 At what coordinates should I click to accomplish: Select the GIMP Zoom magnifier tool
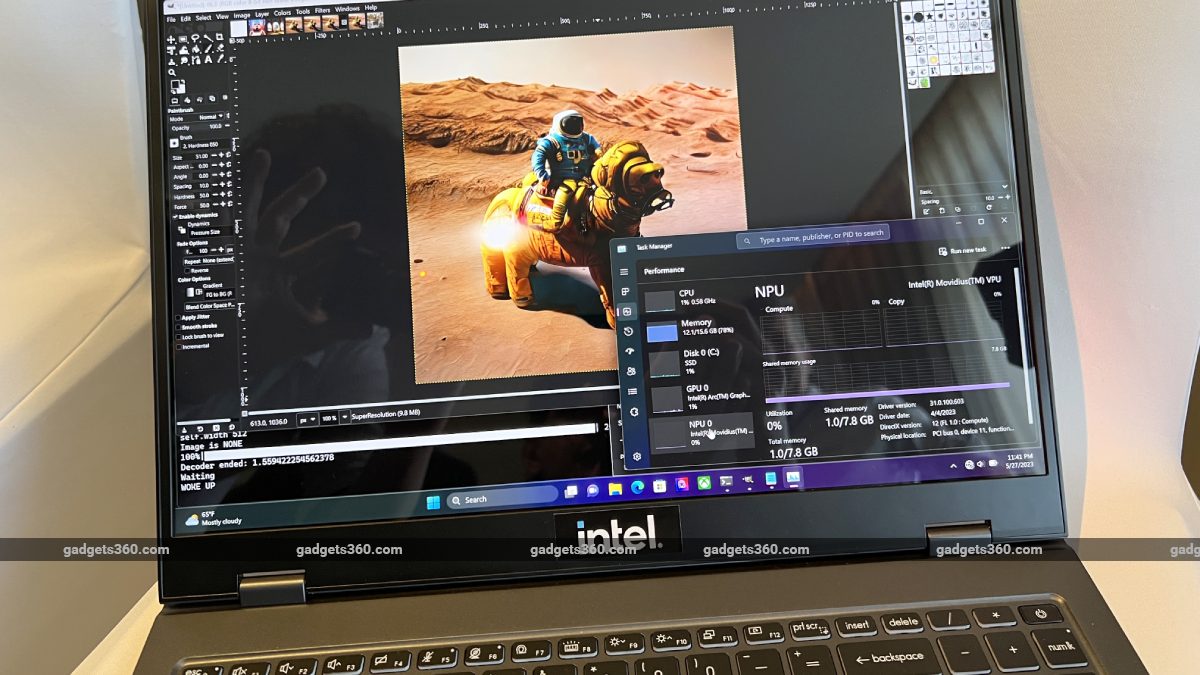pyautogui.click(x=172, y=72)
